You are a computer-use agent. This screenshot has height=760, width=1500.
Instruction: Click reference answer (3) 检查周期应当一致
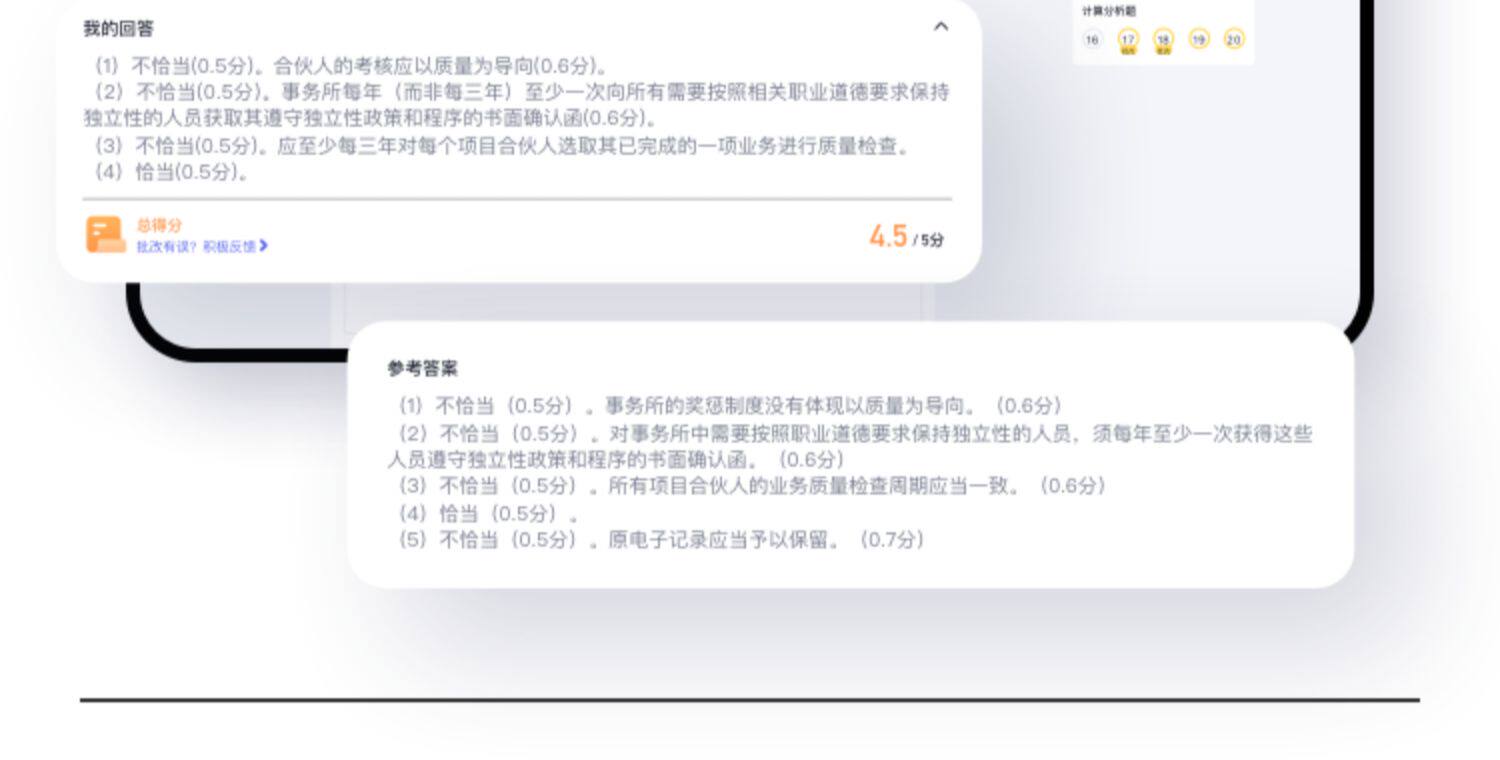coord(752,486)
